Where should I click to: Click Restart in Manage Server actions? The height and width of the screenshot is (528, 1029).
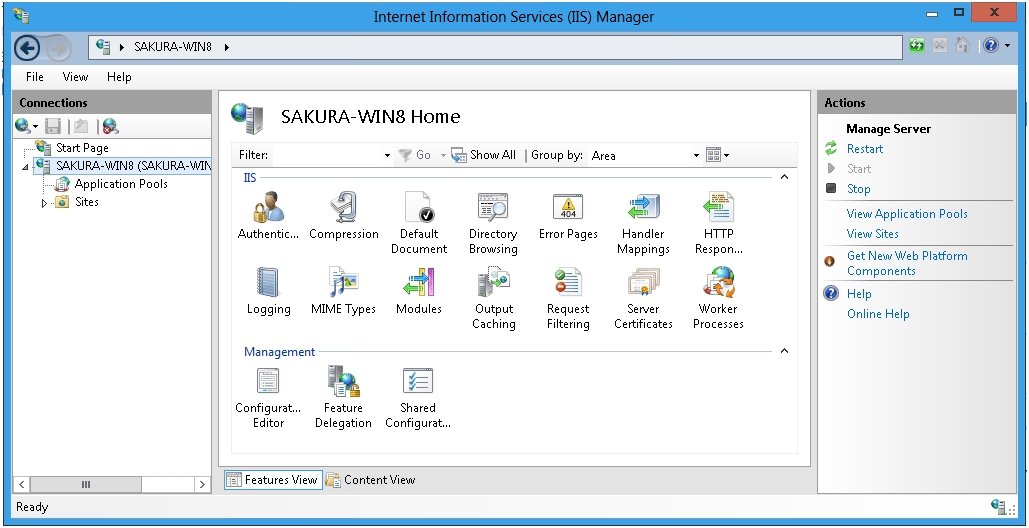[865, 149]
